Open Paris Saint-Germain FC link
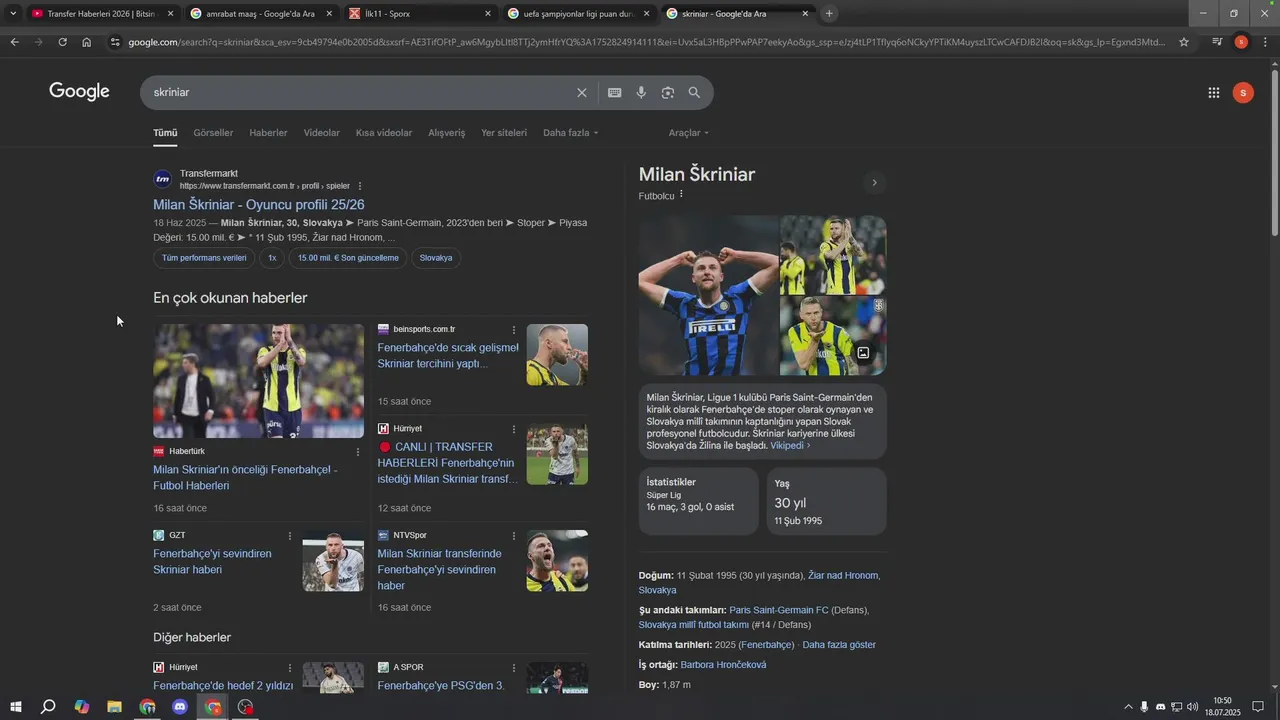This screenshot has width=1280, height=720. click(x=779, y=610)
